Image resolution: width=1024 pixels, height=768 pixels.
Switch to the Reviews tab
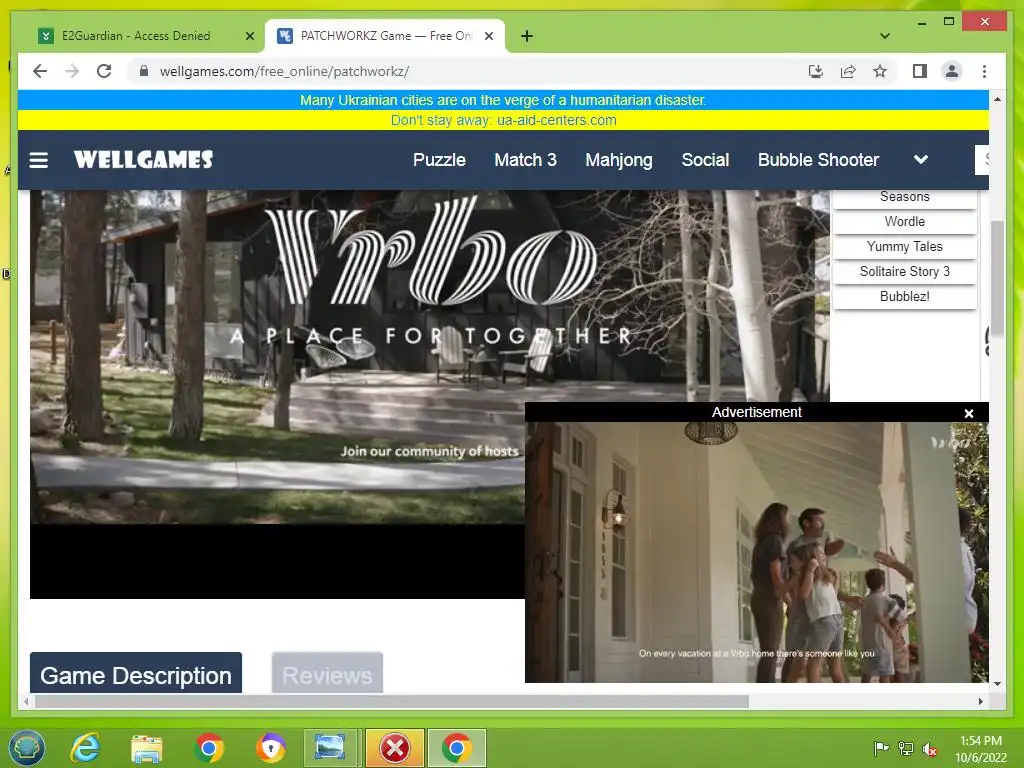(x=327, y=673)
